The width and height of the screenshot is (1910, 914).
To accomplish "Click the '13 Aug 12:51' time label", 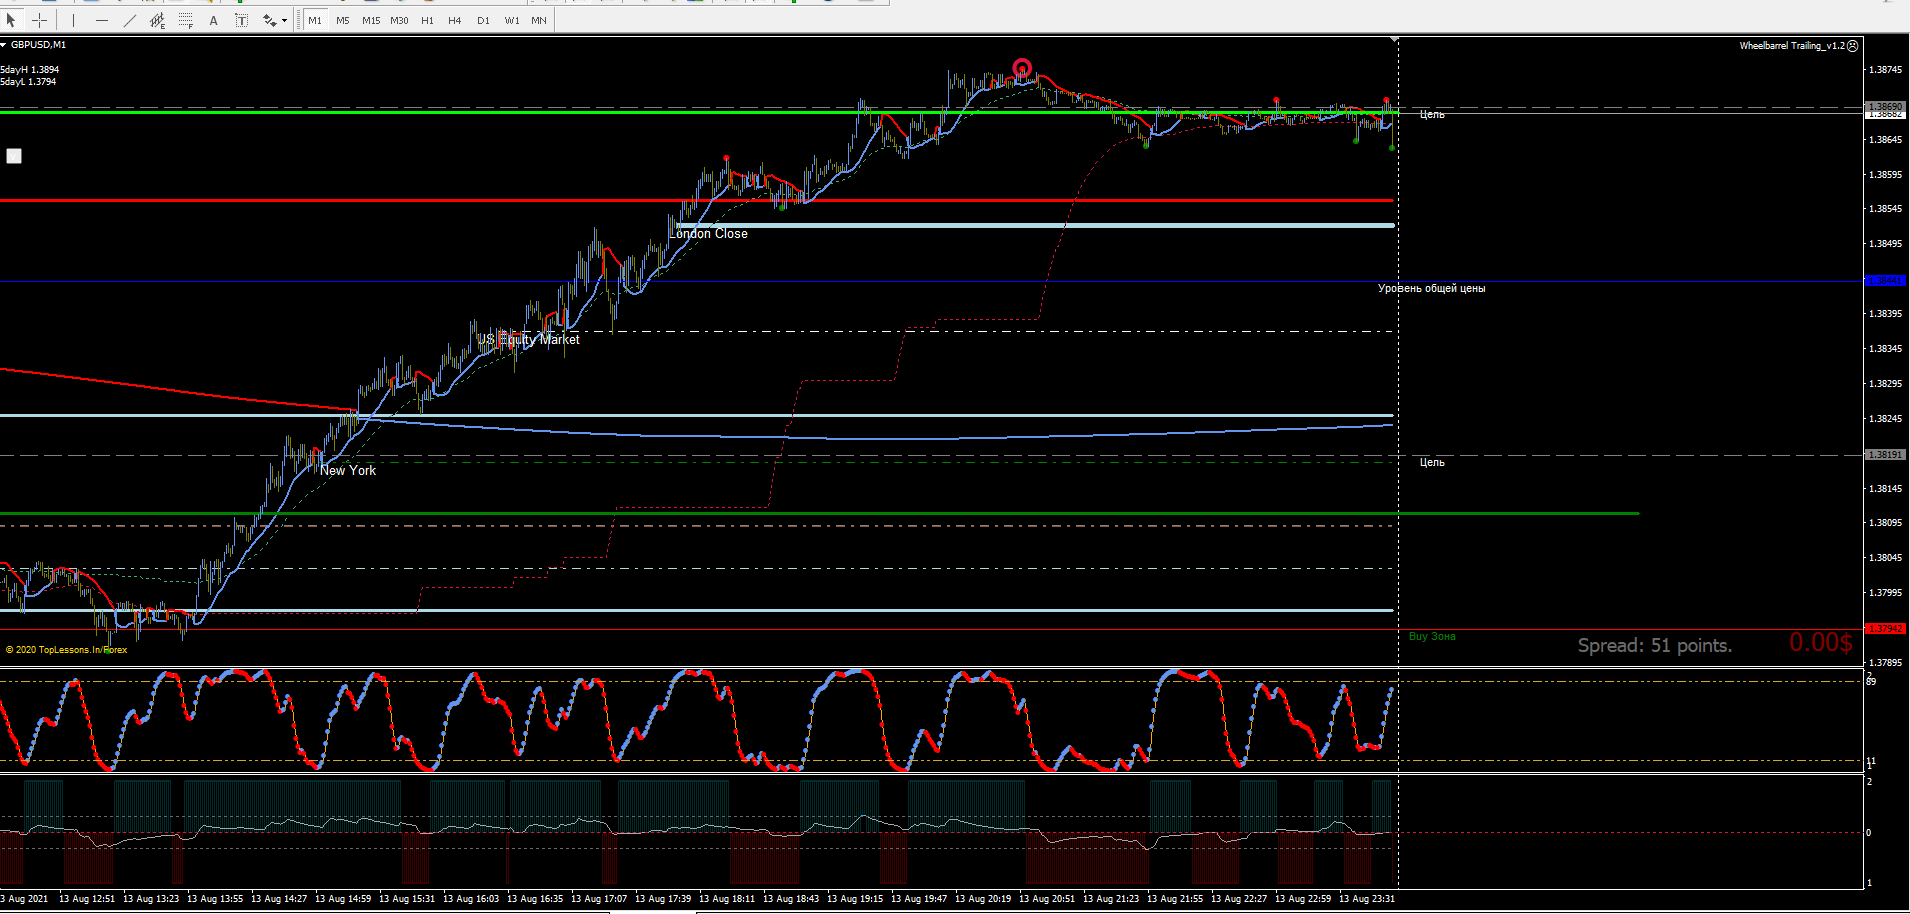I will click(87, 899).
